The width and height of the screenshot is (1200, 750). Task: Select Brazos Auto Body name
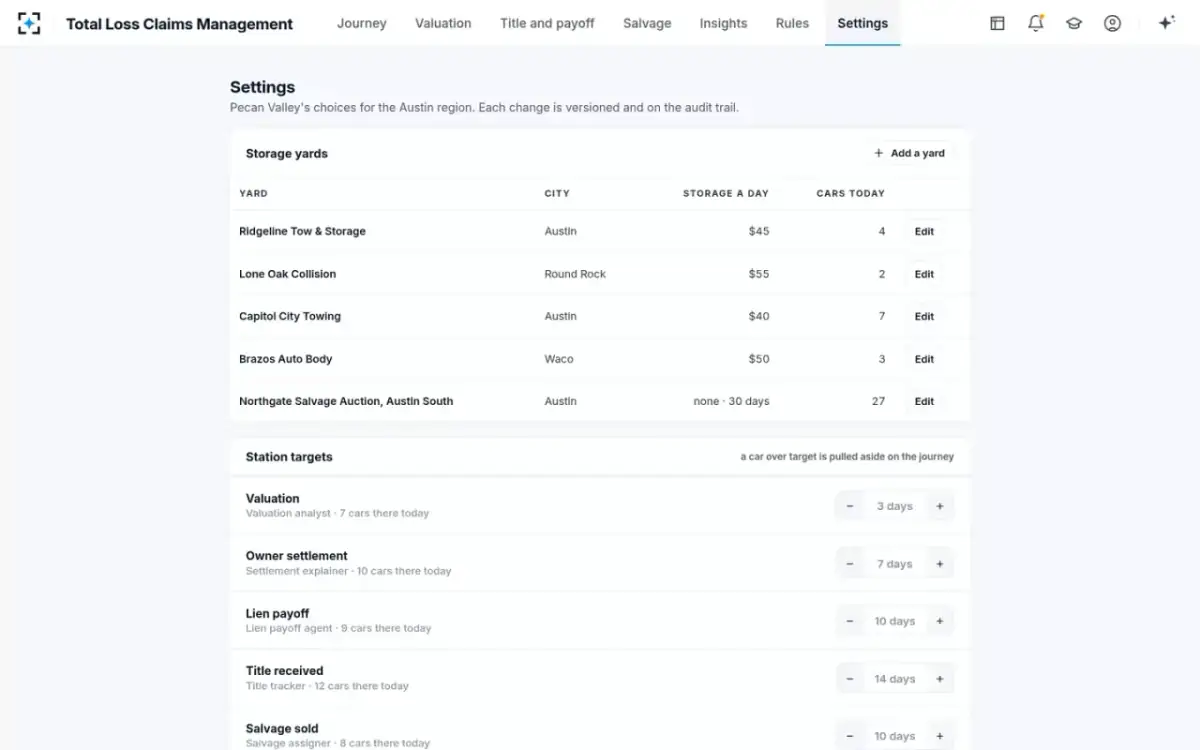point(285,359)
